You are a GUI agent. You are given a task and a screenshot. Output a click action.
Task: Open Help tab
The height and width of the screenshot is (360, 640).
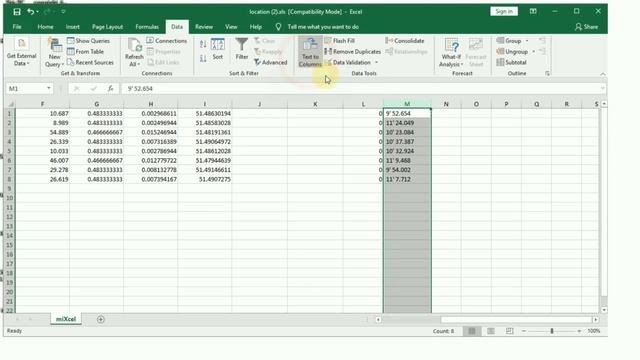[x=256, y=27]
